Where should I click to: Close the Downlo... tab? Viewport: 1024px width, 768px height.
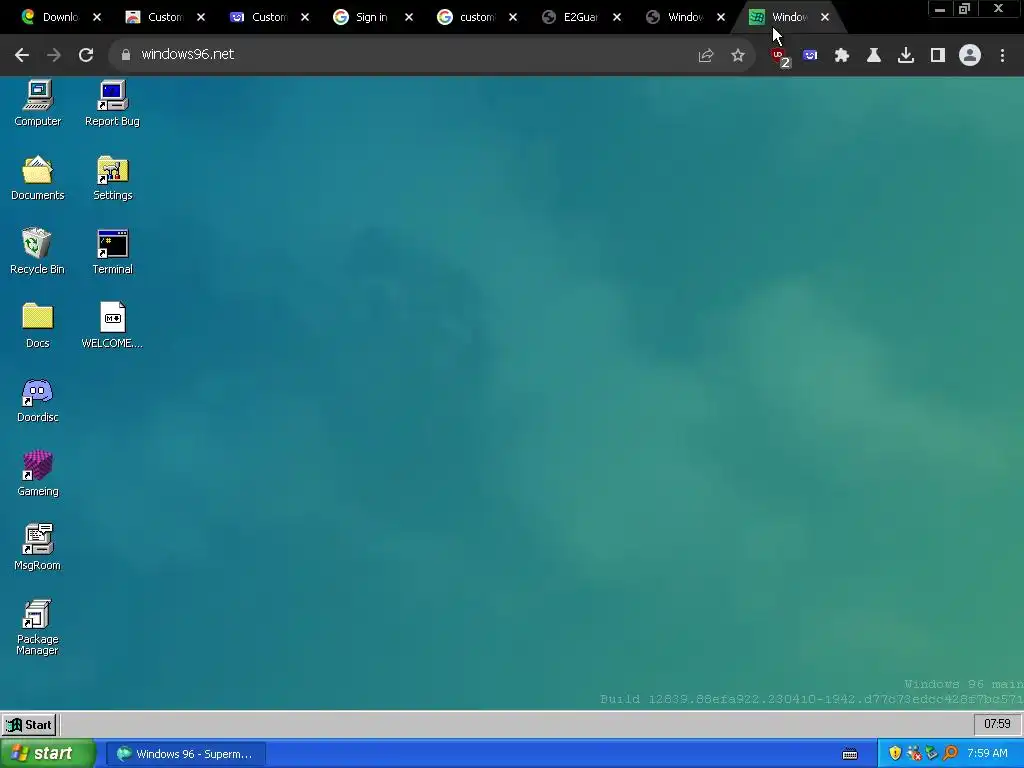tap(97, 17)
